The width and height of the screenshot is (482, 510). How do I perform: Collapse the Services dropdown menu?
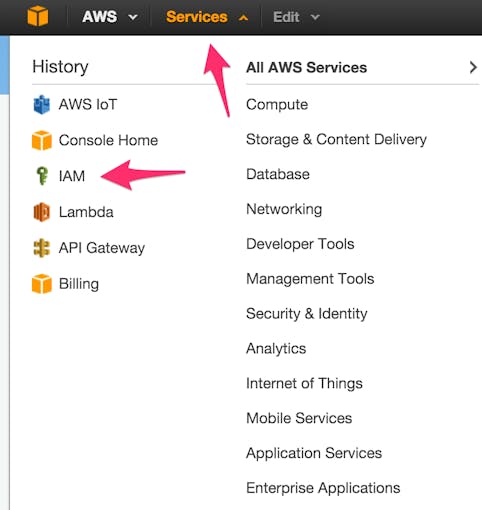click(x=207, y=17)
